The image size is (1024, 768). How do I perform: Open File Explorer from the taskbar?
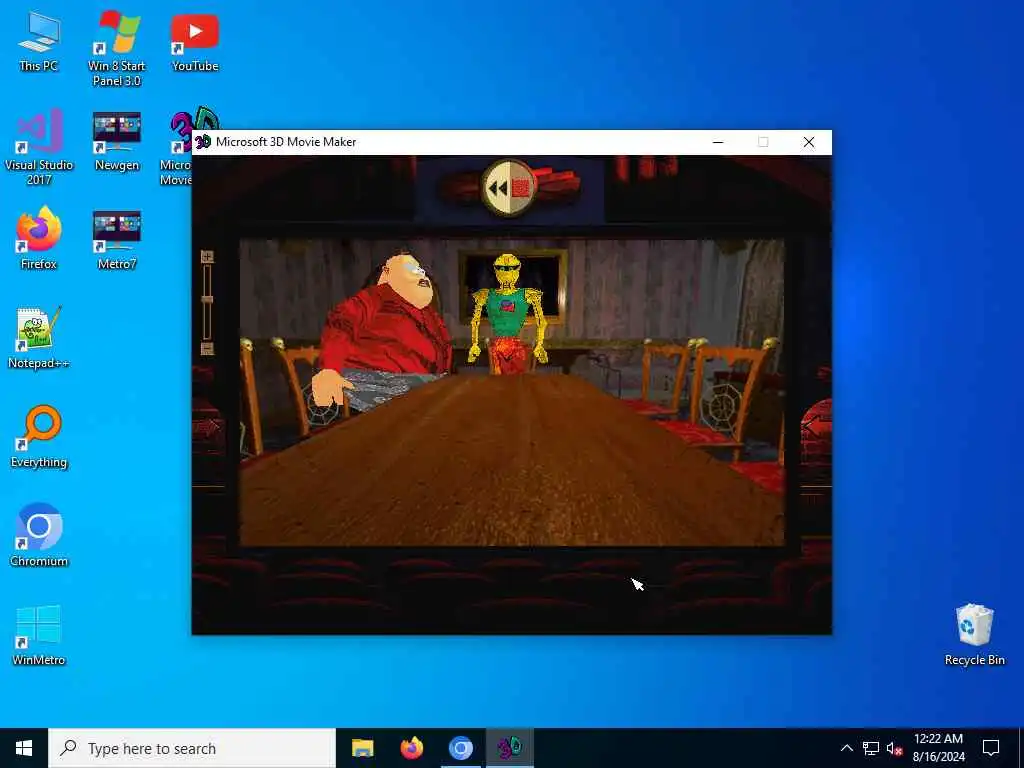click(x=362, y=748)
